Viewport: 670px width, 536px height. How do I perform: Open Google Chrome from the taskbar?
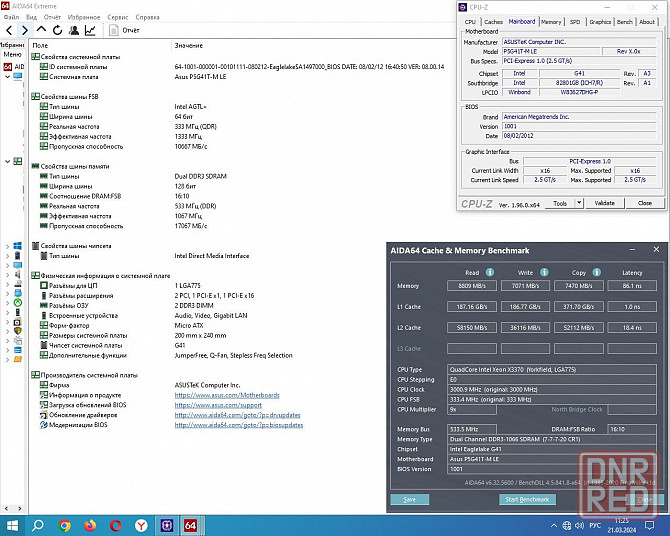pyautogui.click(x=65, y=525)
